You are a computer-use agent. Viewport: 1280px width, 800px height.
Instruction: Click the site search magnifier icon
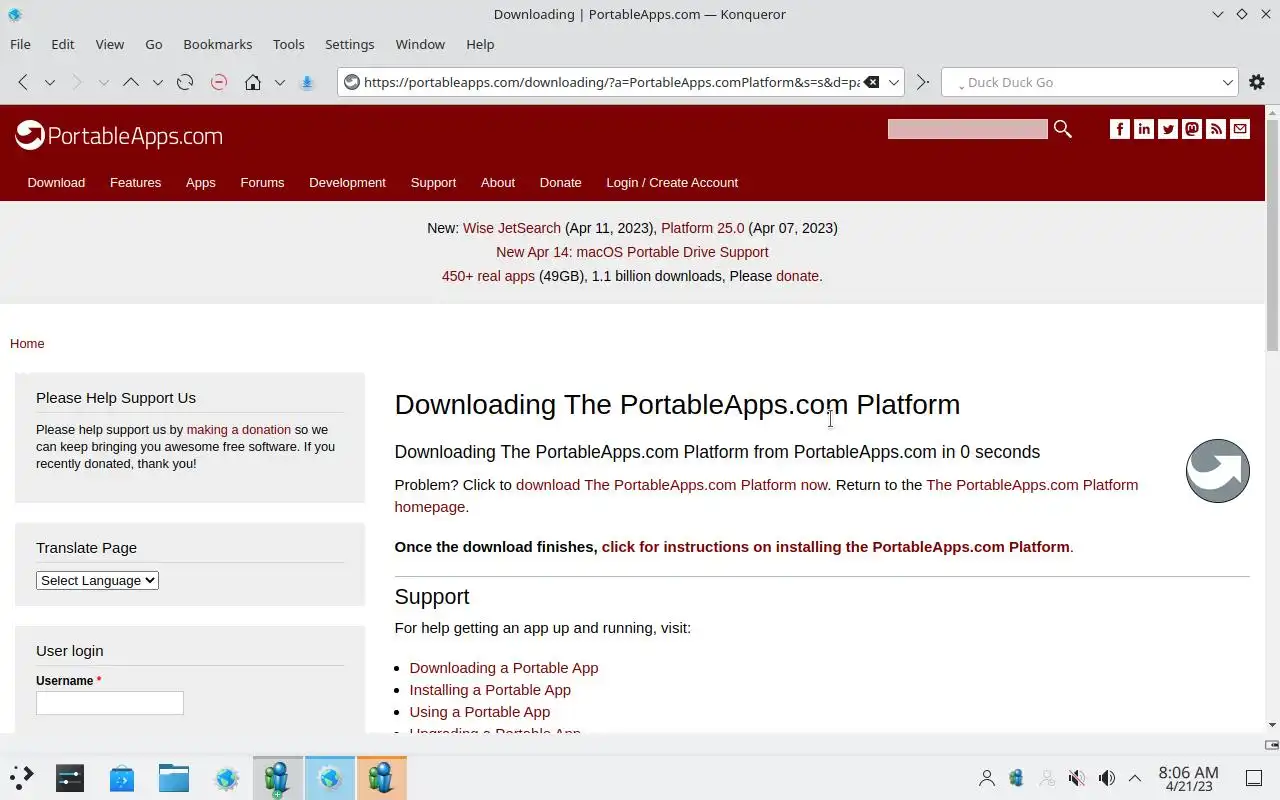[x=1063, y=129]
